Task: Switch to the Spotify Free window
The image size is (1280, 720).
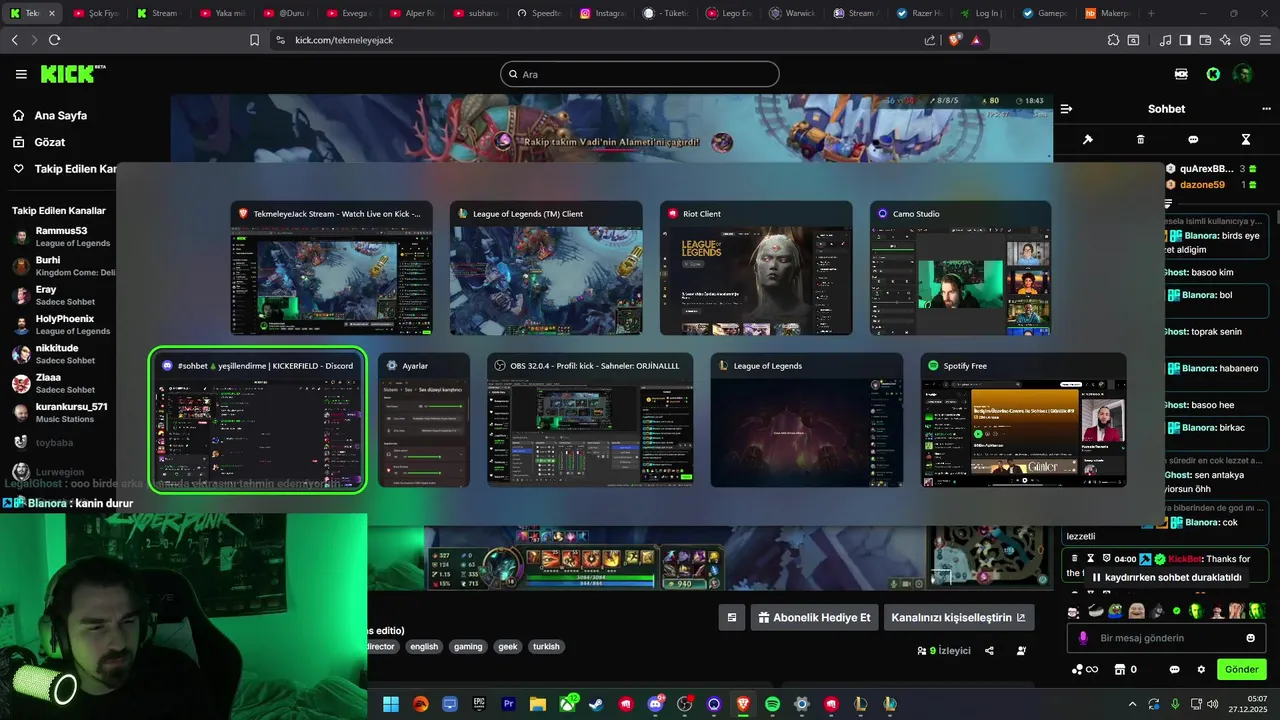Action: 1023,420
